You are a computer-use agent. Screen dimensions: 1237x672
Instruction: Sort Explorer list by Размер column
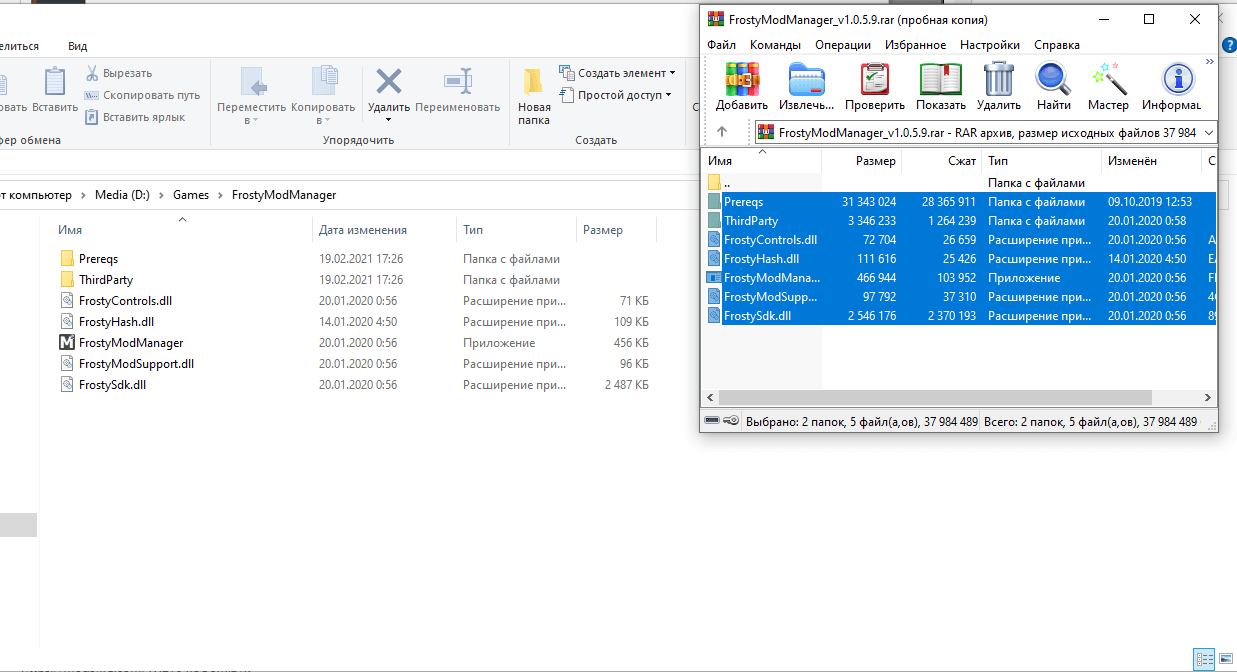click(x=603, y=230)
